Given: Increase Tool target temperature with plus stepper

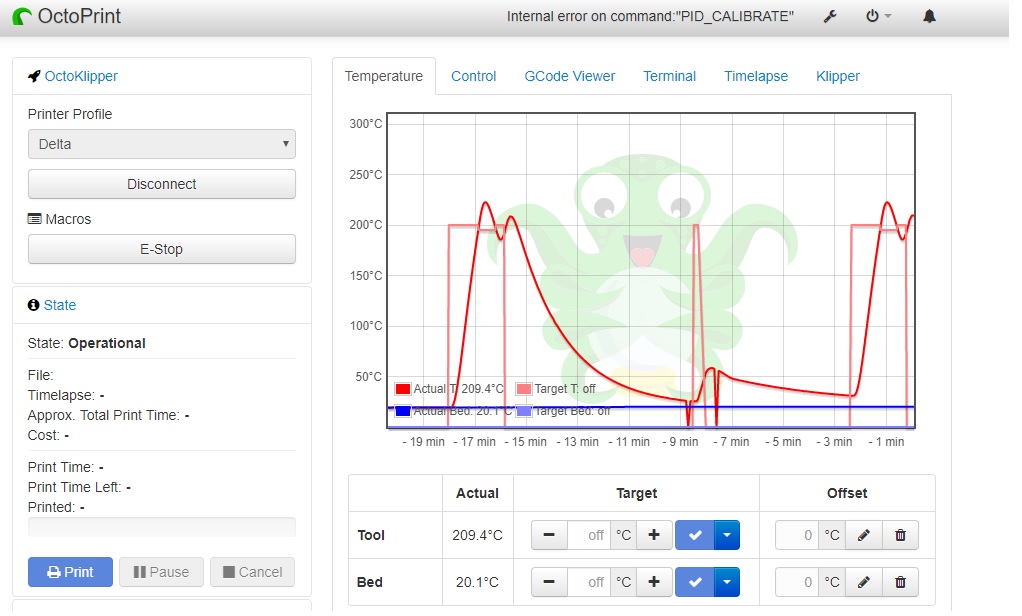Looking at the screenshot, I should point(655,535).
